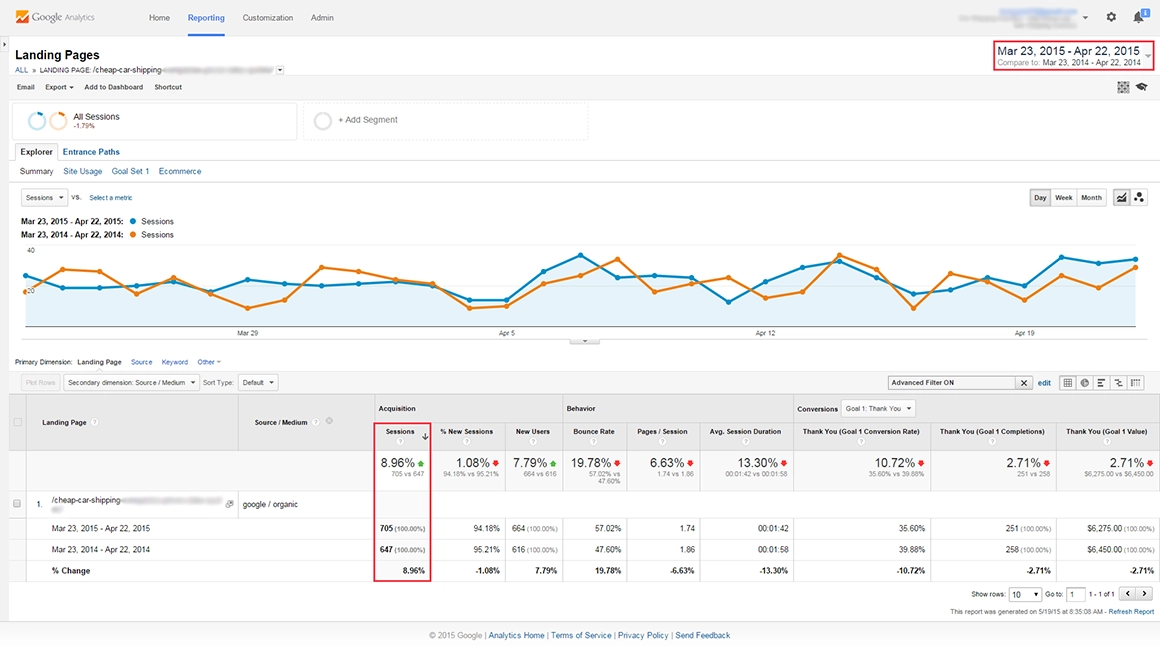This screenshot has width=1160, height=650.
Task: Switch to the Entrance Paths tab
Action: pyautogui.click(x=91, y=152)
